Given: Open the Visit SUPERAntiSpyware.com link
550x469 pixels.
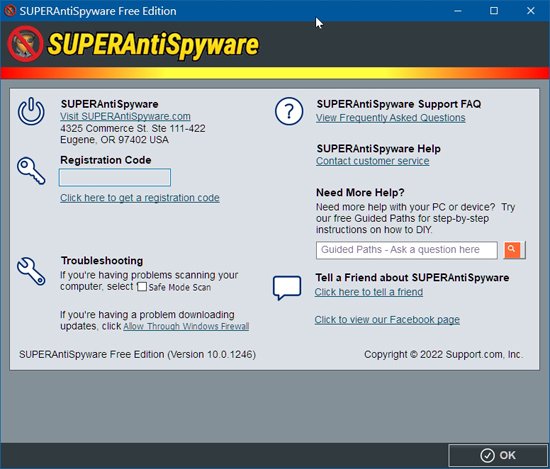Looking at the screenshot, I should point(125,116).
